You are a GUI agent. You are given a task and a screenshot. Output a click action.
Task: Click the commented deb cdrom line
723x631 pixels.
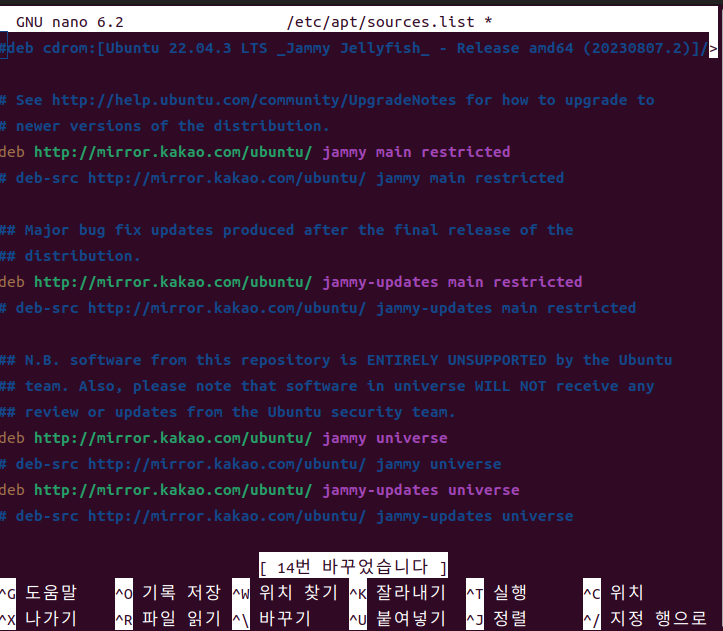click(354, 48)
